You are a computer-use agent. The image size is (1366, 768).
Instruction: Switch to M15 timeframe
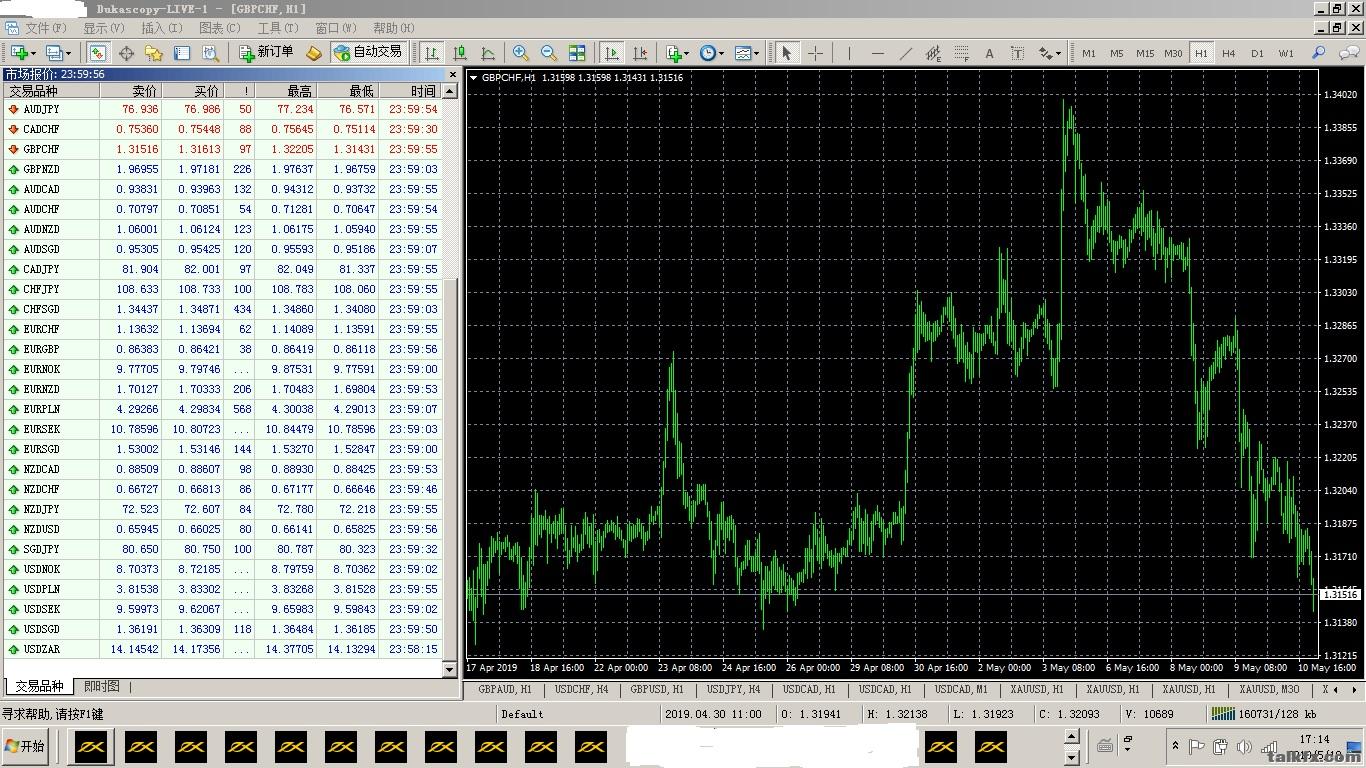tap(1144, 53)
